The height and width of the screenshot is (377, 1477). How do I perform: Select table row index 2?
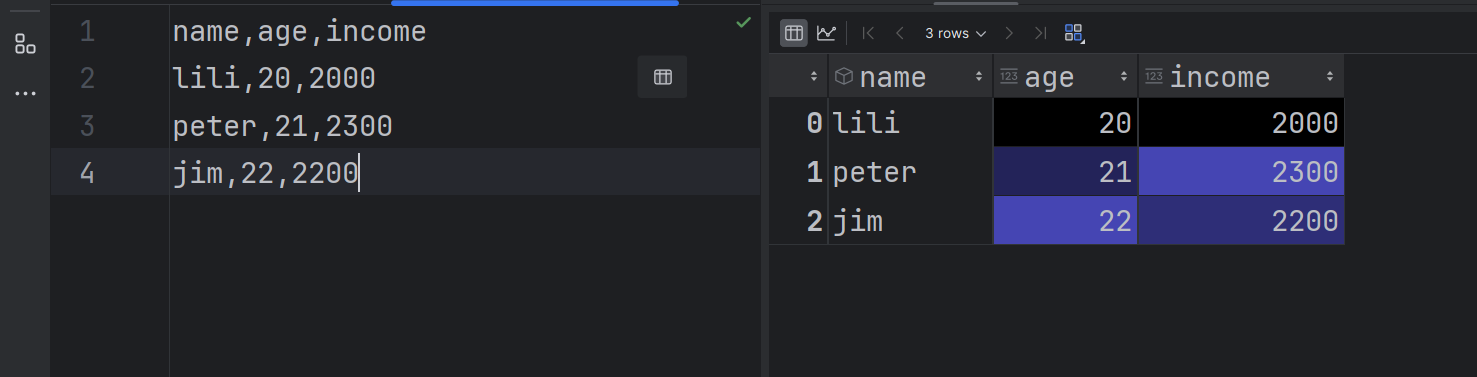(799, 220)
